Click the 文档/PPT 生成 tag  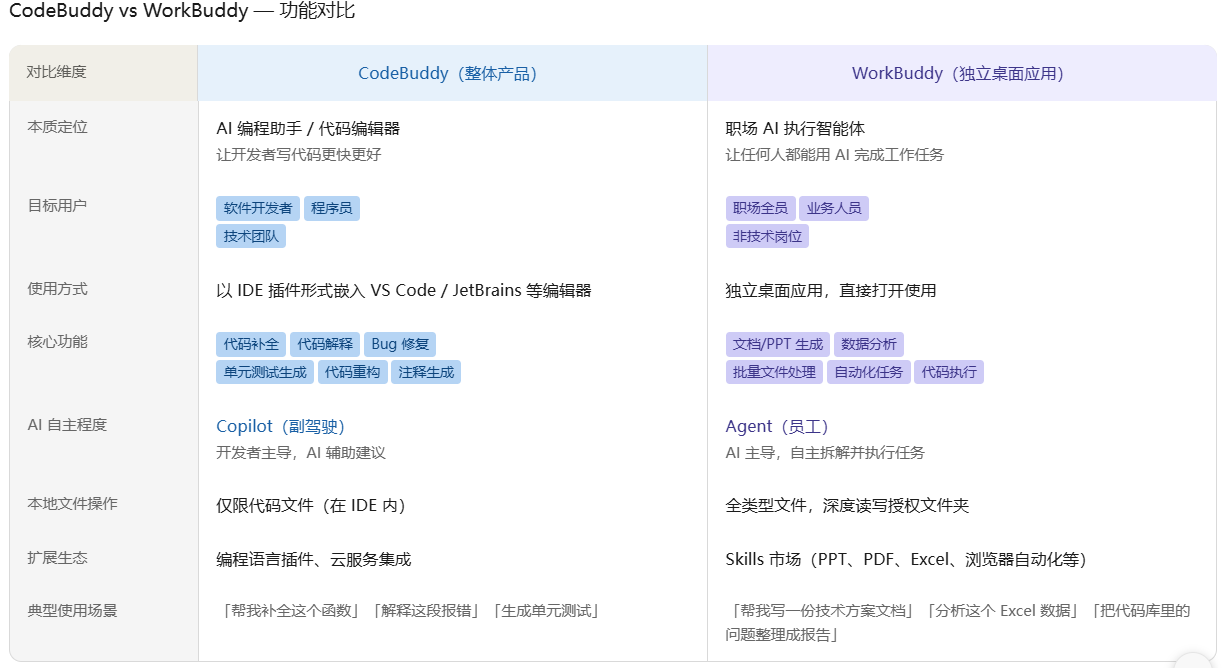tap(778, 344)
